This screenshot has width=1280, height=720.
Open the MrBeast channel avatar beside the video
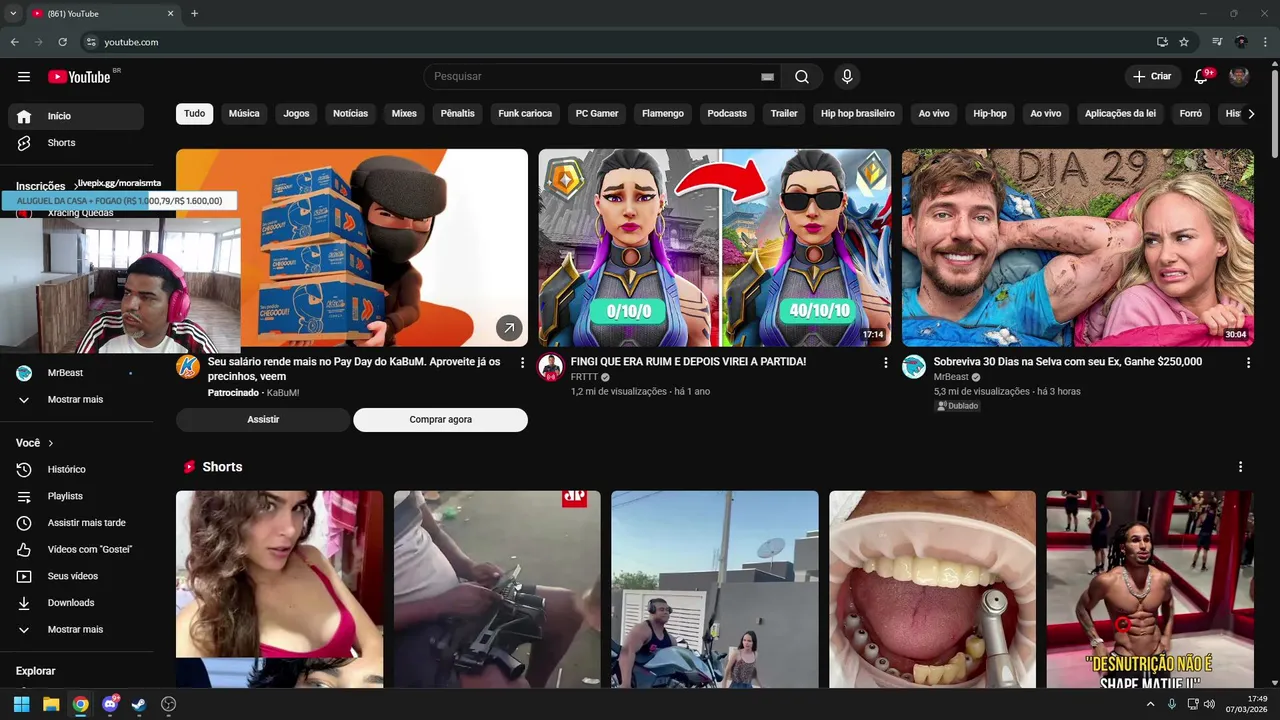coord(914,367)
